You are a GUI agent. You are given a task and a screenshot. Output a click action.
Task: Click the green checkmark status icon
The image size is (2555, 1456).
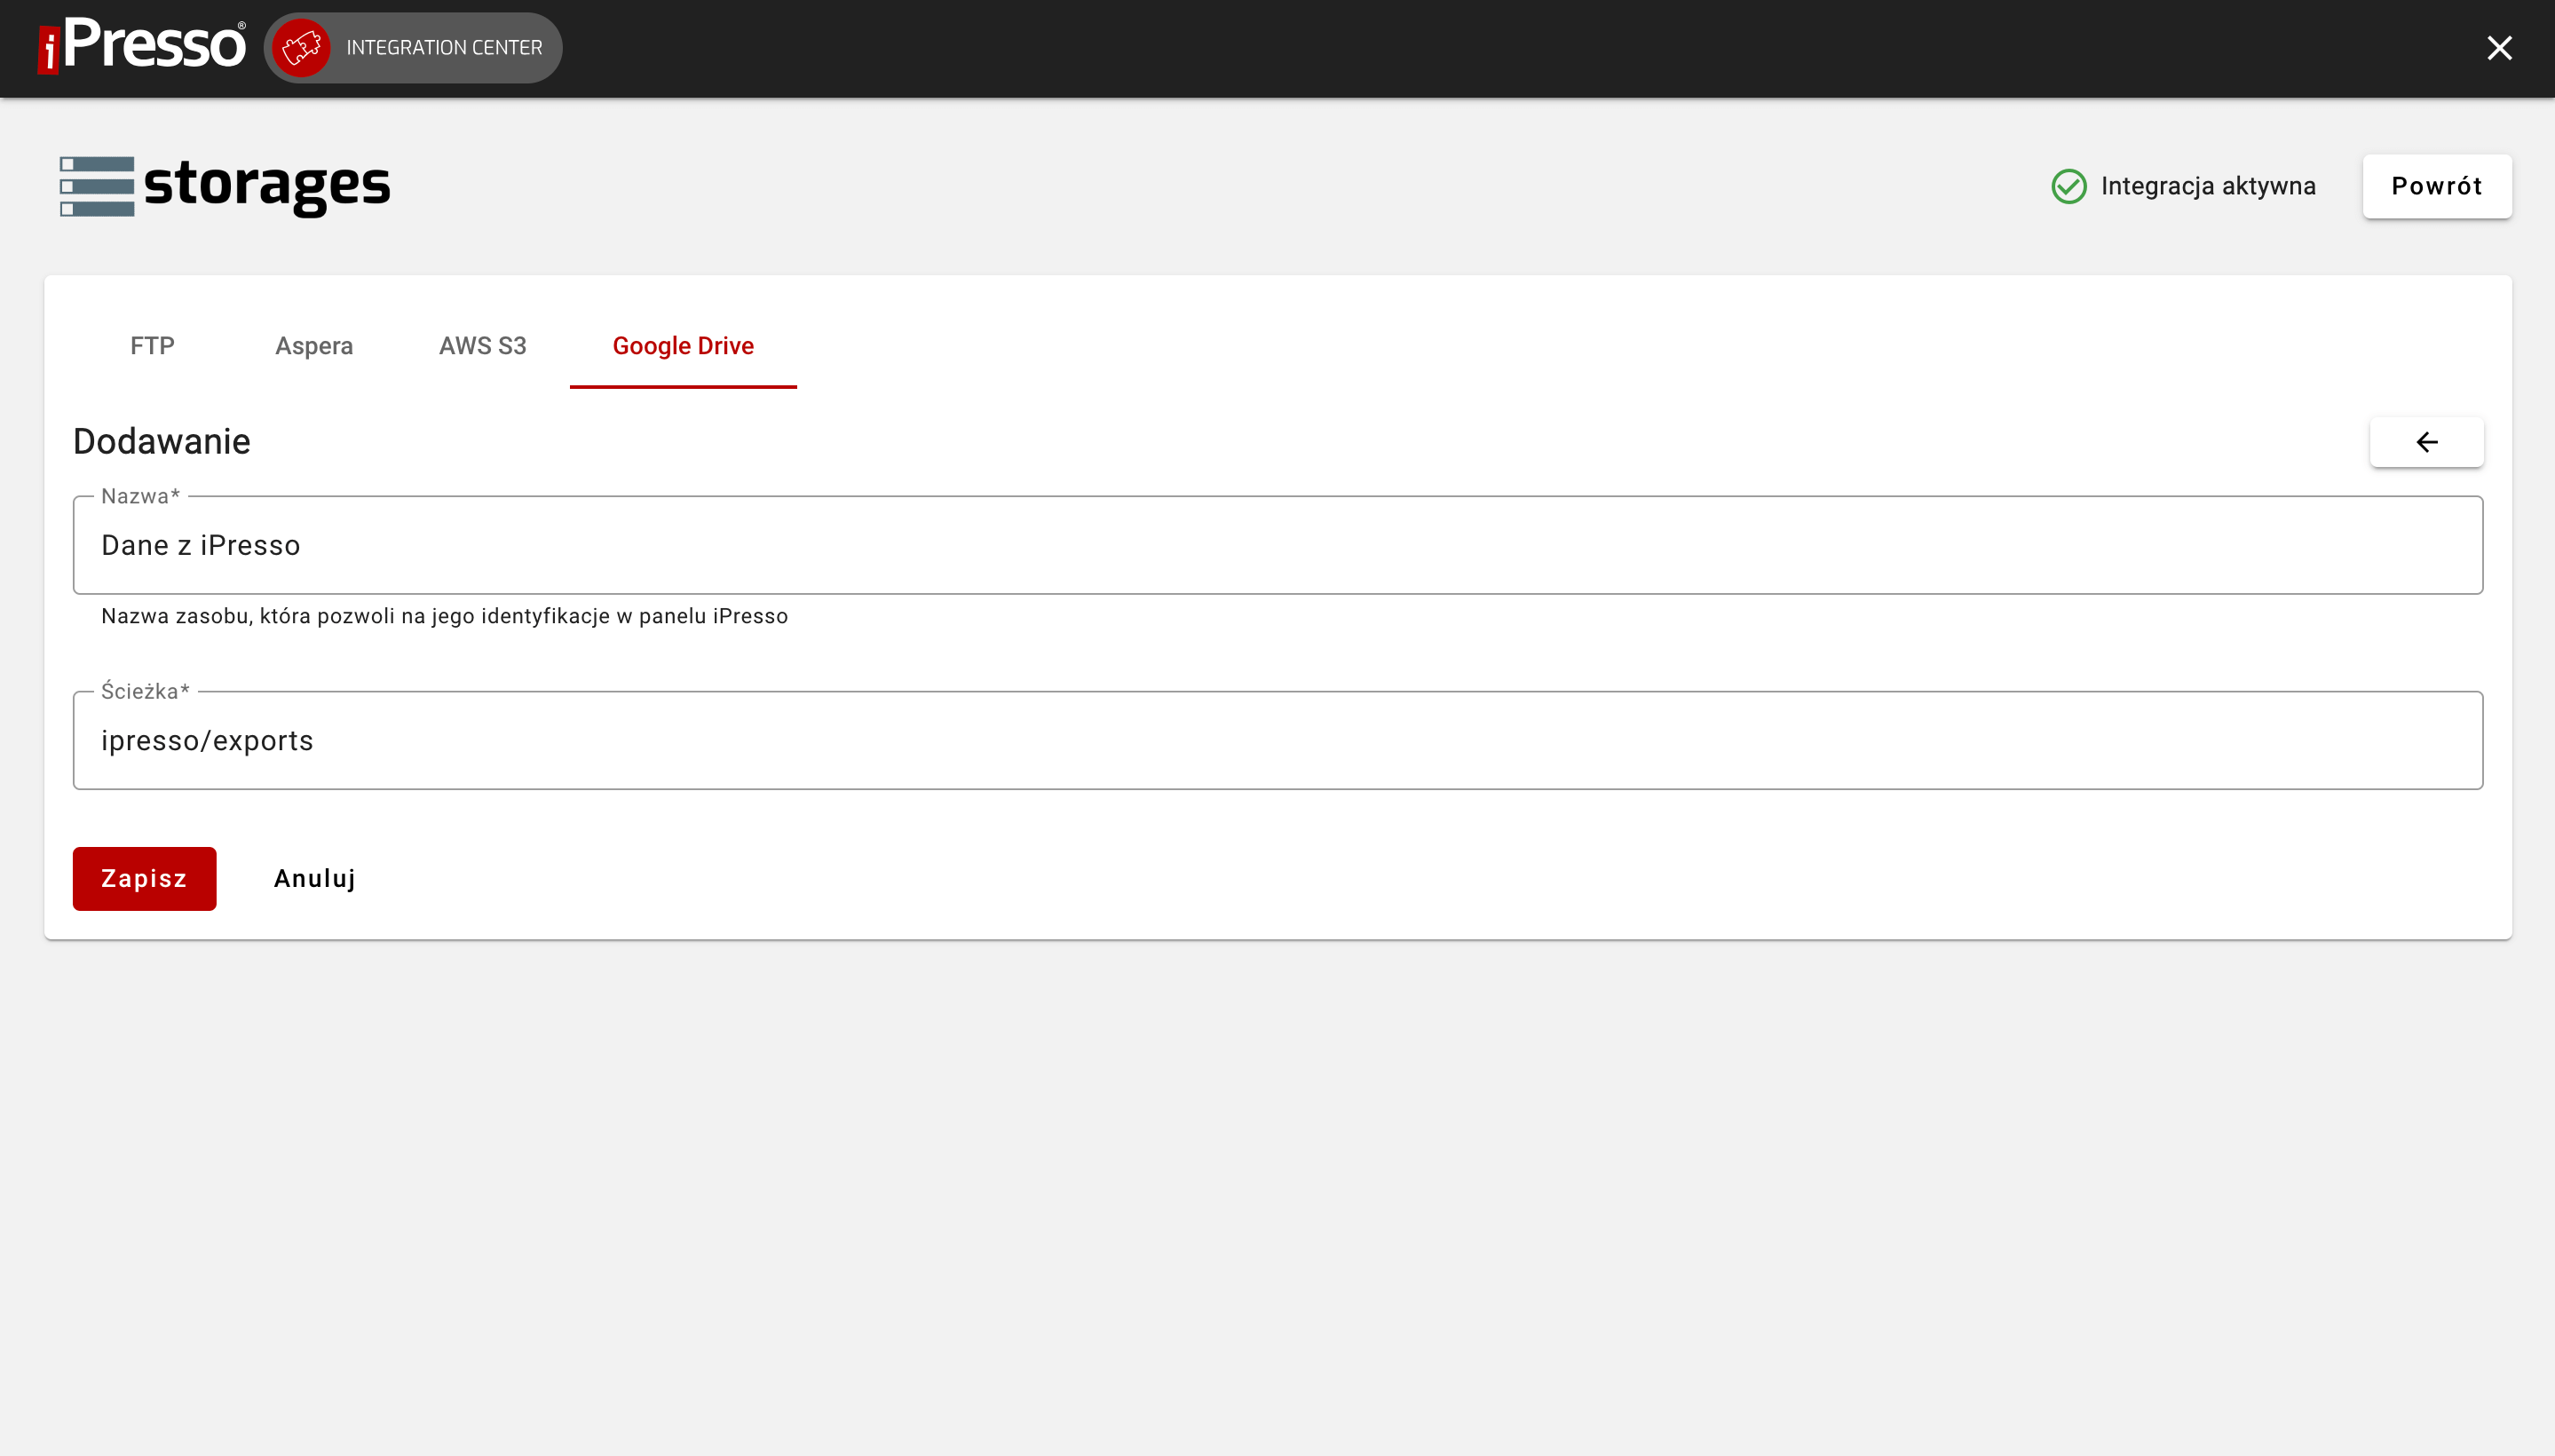tap(2068, 186)
